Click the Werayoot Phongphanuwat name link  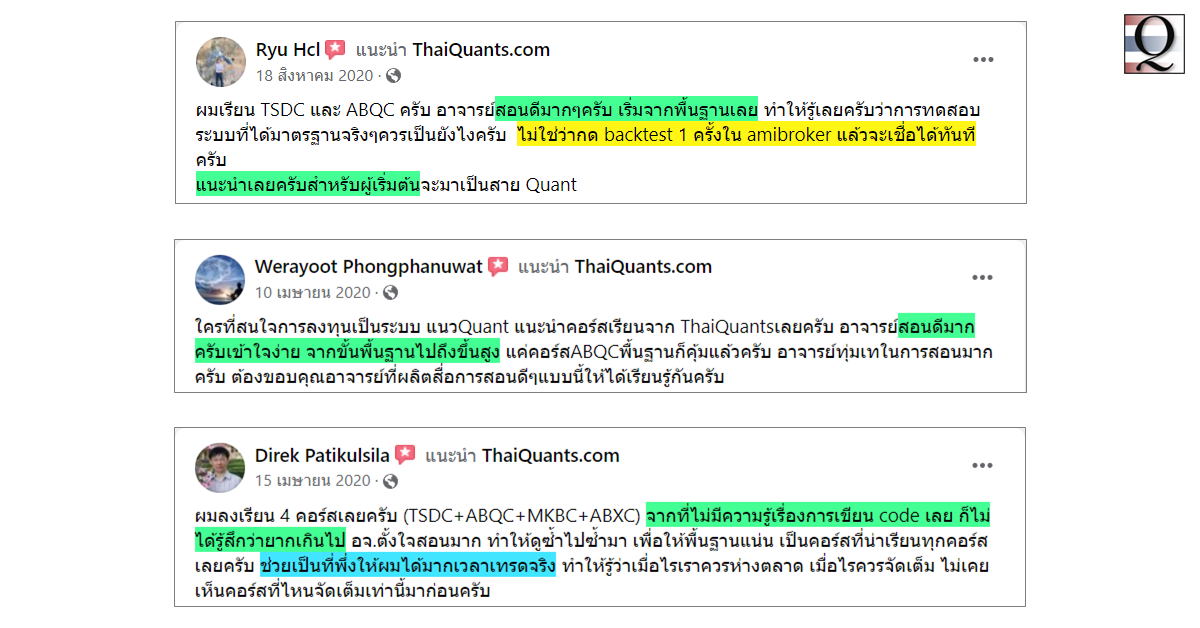[x=369, y=266]
